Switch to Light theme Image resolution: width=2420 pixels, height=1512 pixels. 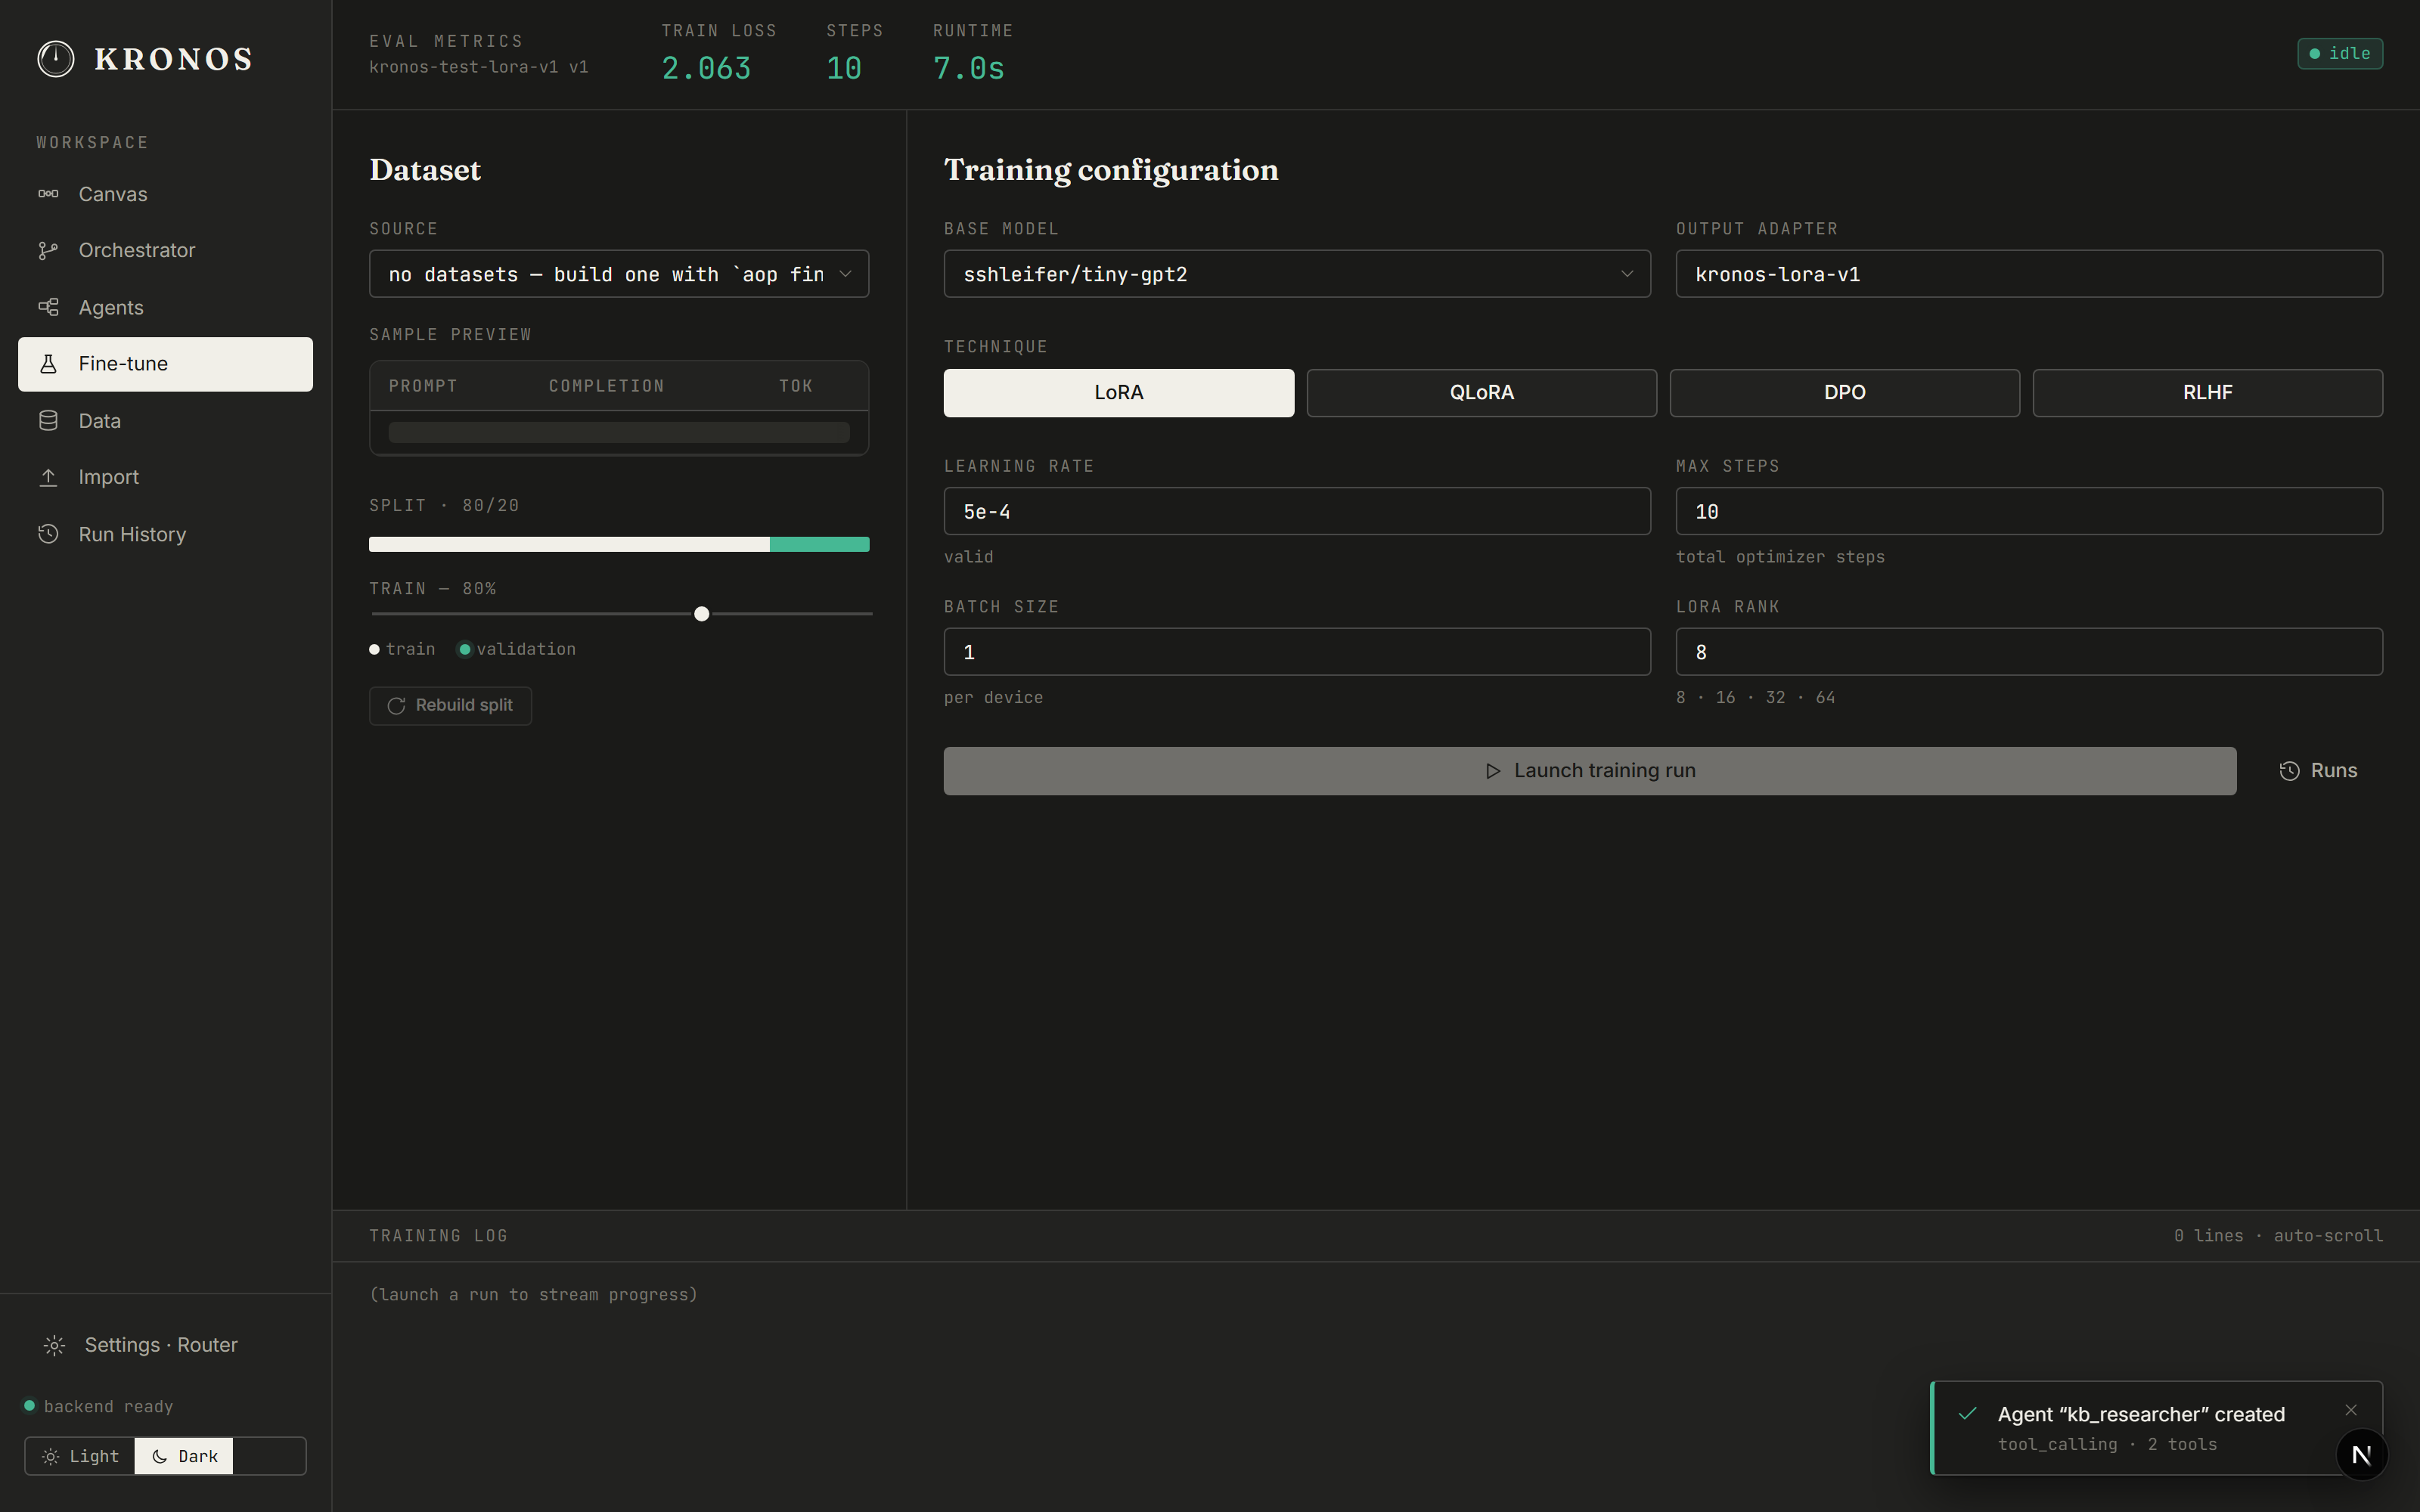pyautogui.click(x=80, y=1456)
